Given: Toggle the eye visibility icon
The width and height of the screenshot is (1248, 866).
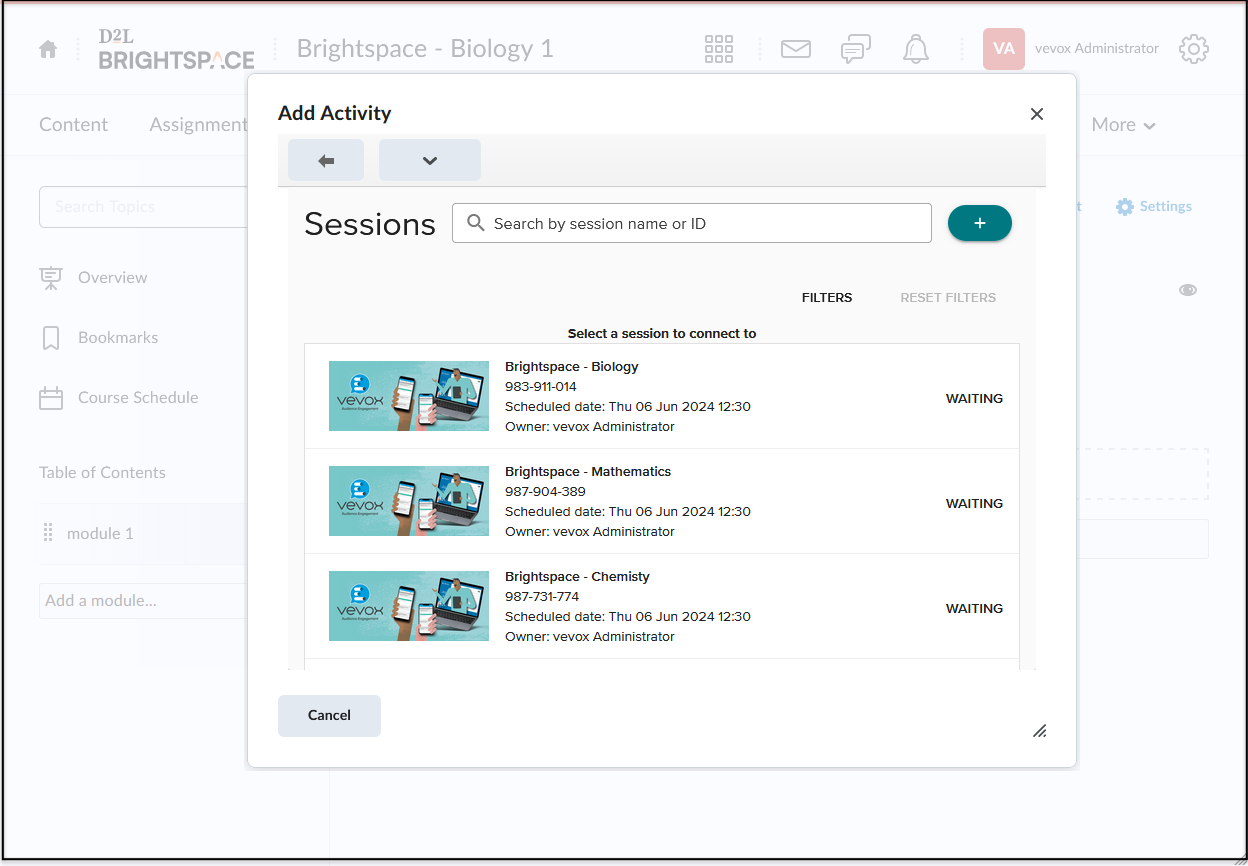Looking at the screenshot, I should click(1187, 289).
